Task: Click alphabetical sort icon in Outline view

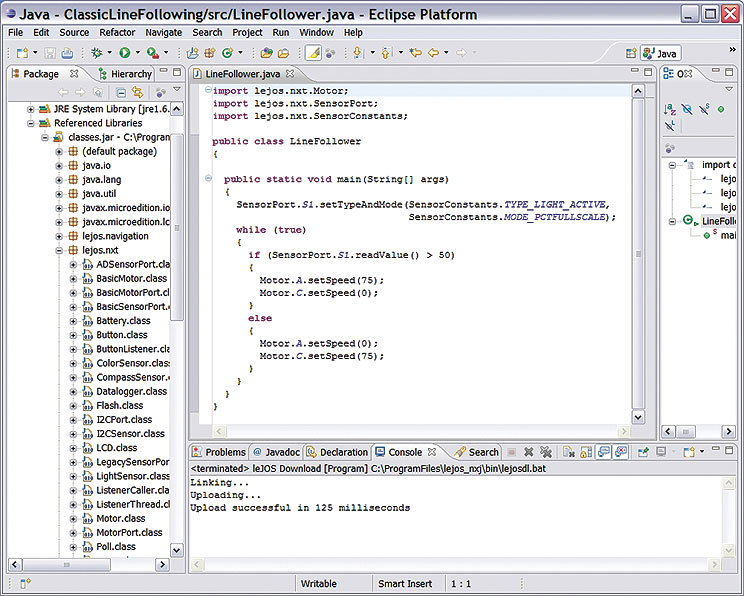Action: [x=670, y=110]
